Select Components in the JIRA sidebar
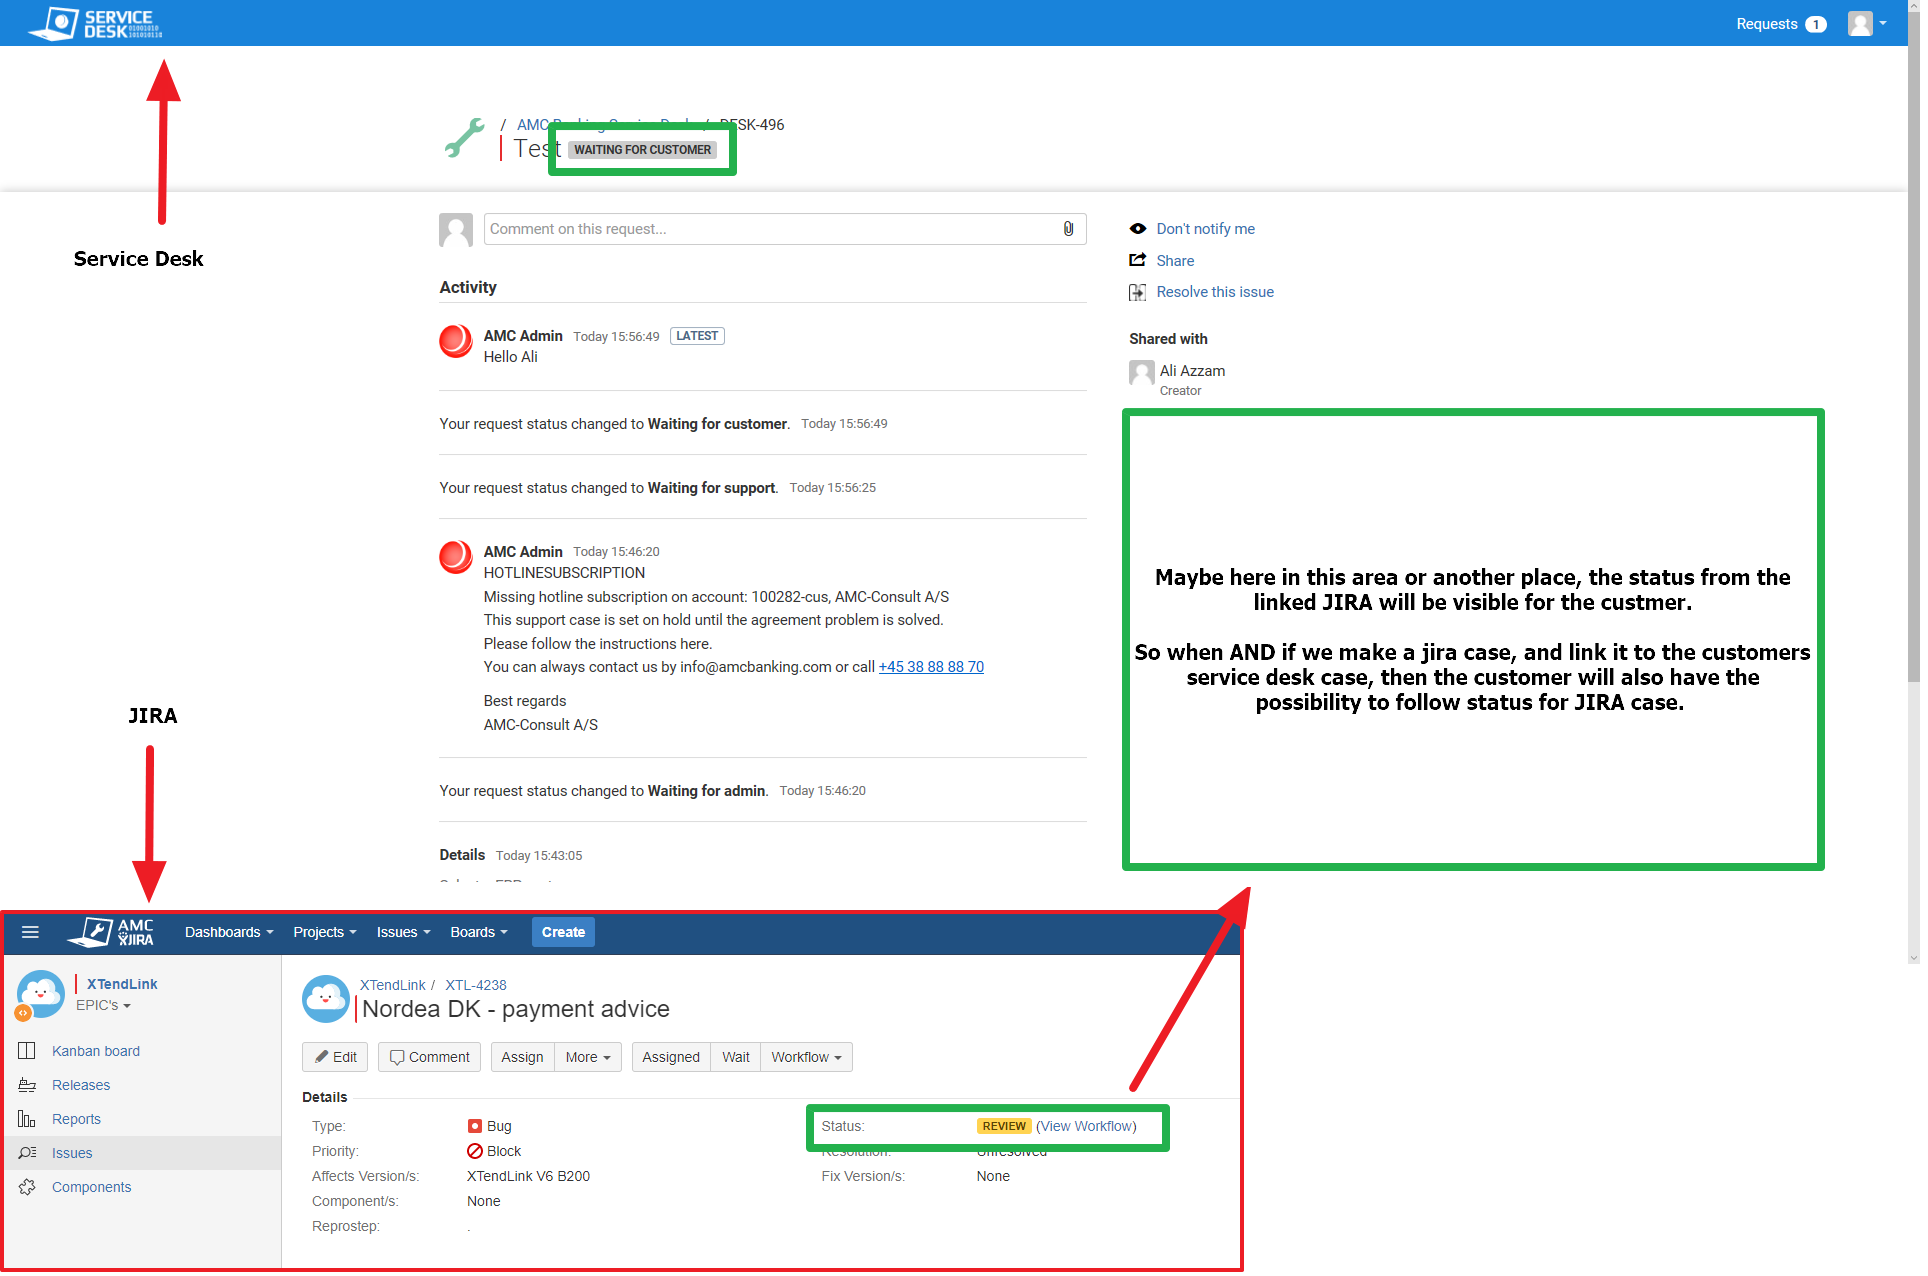 pyautogui.click(x=91, y=1186)
